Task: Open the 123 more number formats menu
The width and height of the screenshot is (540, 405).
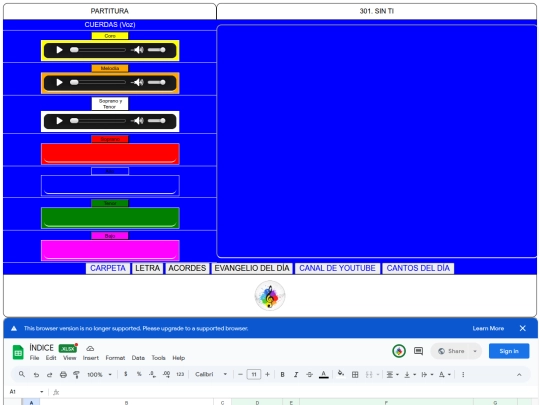Action: [x=180, y=374]
